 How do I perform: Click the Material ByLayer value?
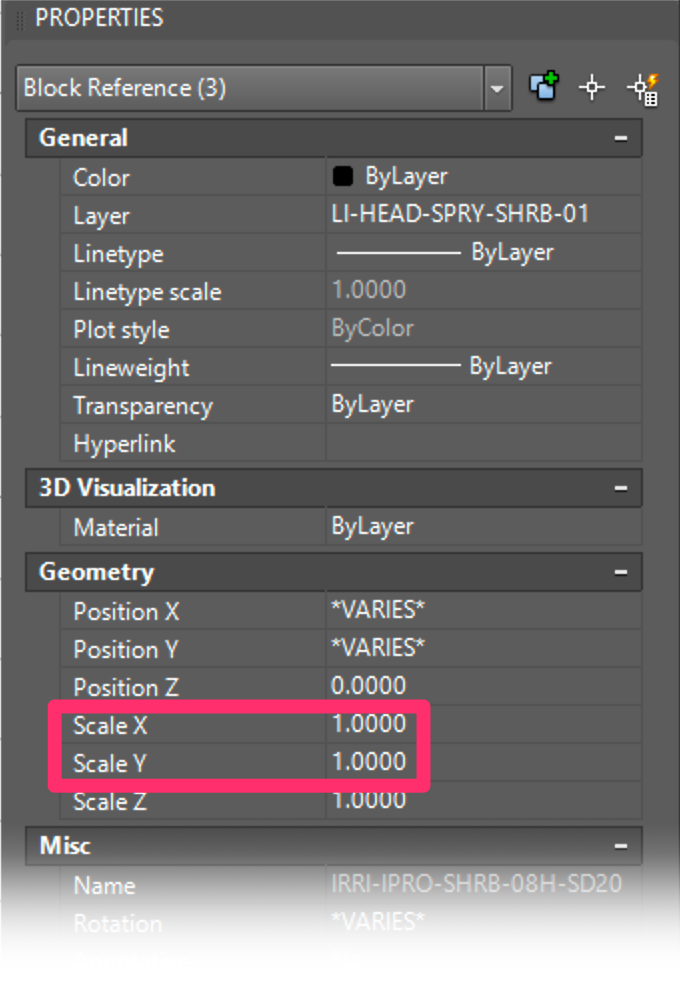(372, 526)
